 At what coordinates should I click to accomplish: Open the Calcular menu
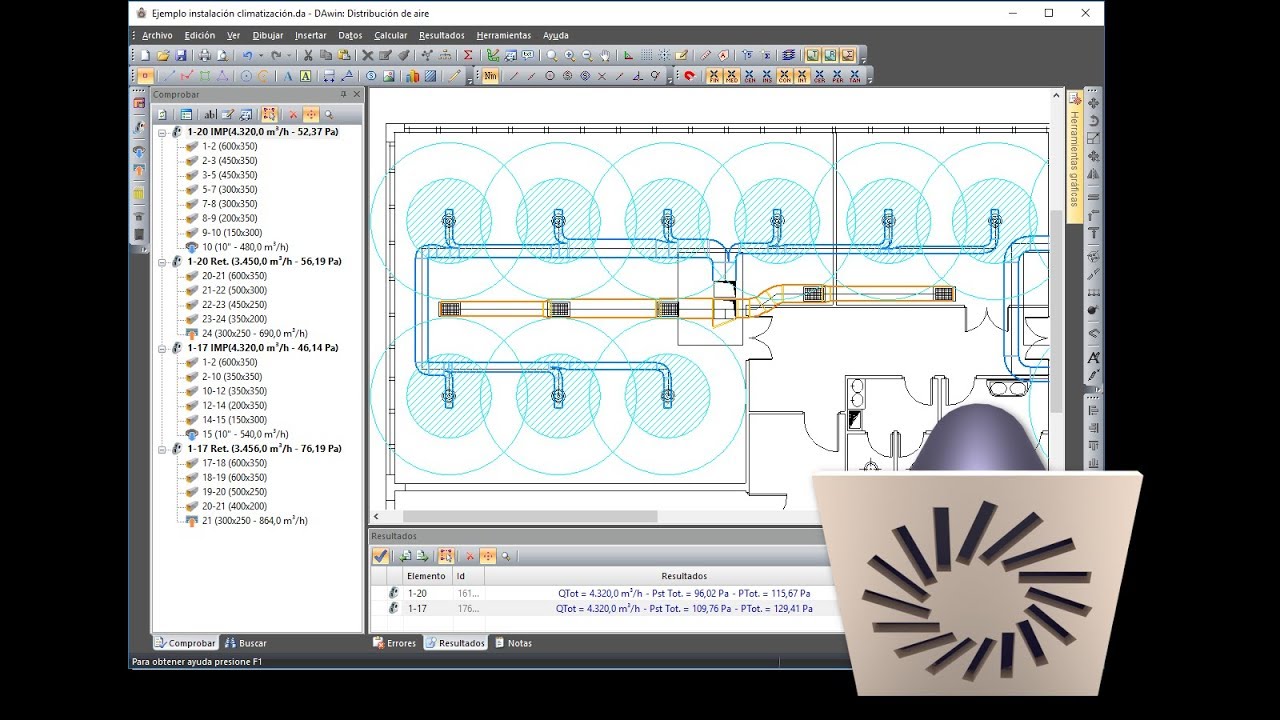tap(391, 35)
